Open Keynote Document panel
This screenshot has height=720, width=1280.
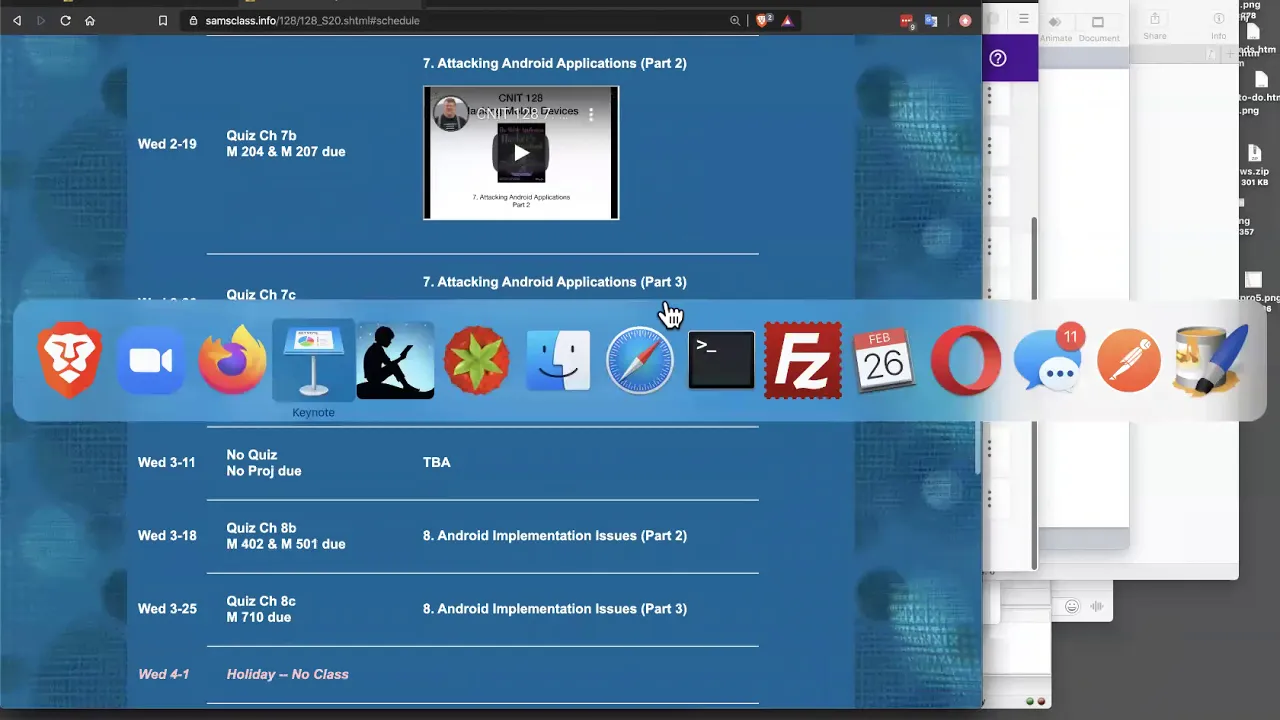[1098, 28]
